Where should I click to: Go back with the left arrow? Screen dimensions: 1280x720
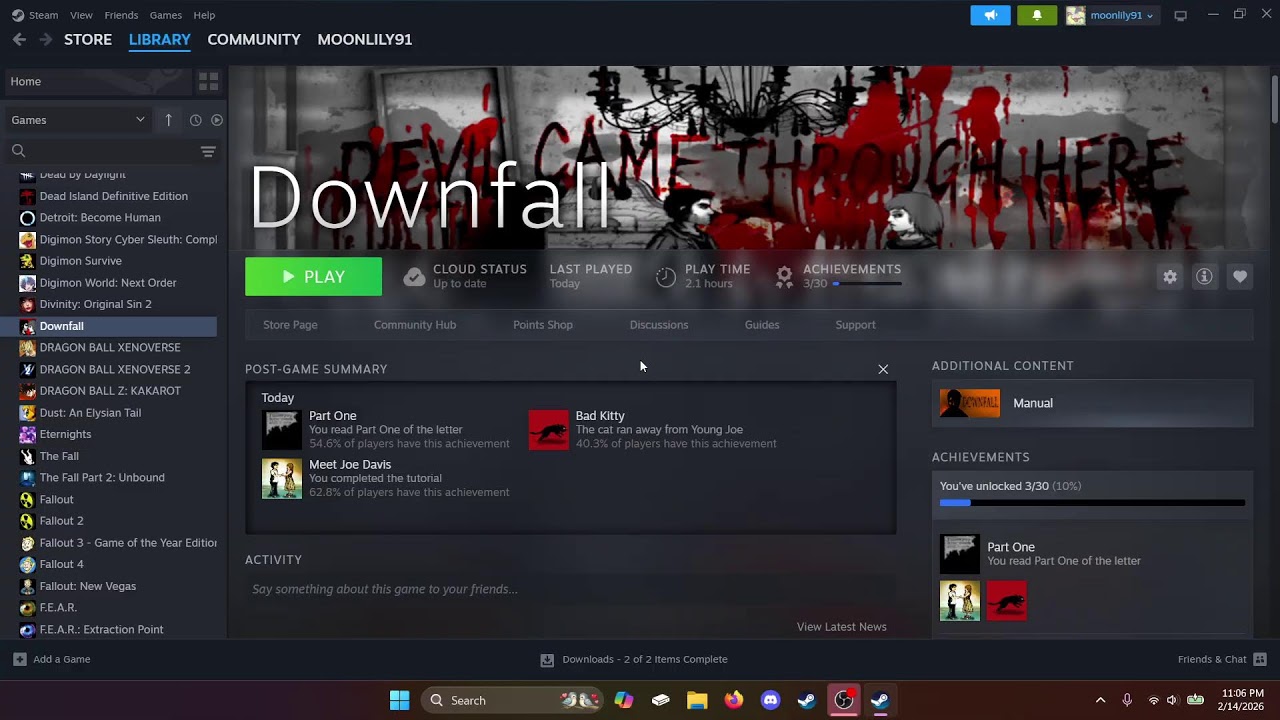[19, 39]
